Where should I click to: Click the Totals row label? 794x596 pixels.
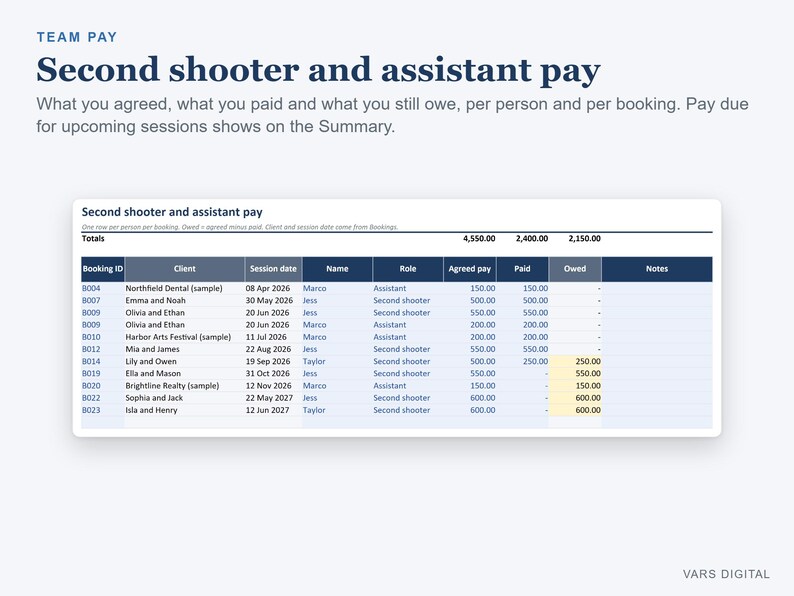93,239
